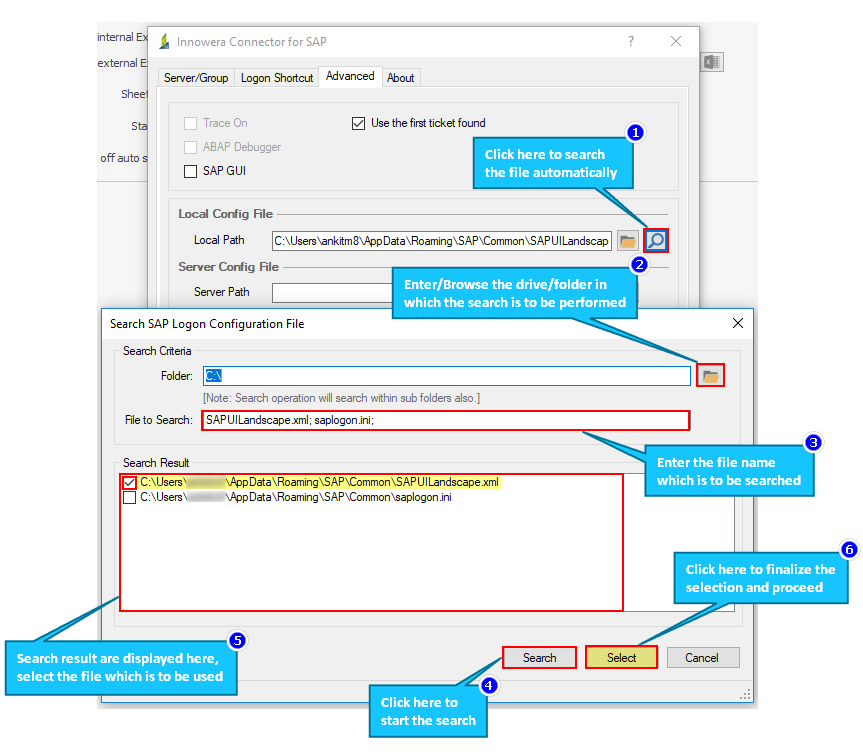Switch to the Server/Group tab
This screenshot has width=863, height=752.
point(196,77)
